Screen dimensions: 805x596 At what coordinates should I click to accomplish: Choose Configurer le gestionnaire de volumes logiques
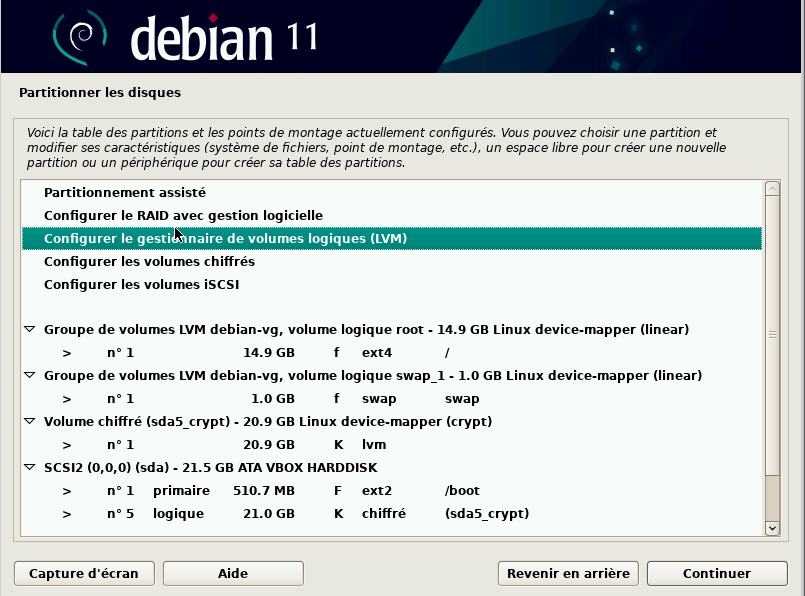tap(225, 239)
